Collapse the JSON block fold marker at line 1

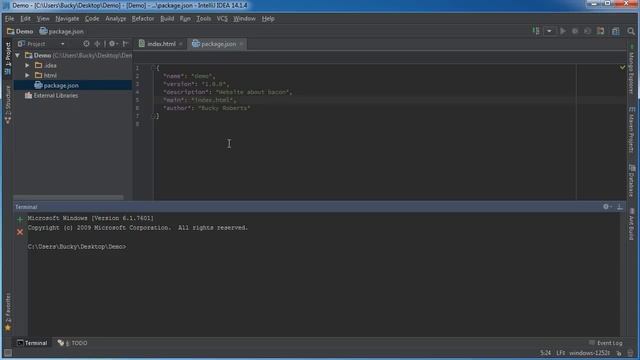pos(154,68)
